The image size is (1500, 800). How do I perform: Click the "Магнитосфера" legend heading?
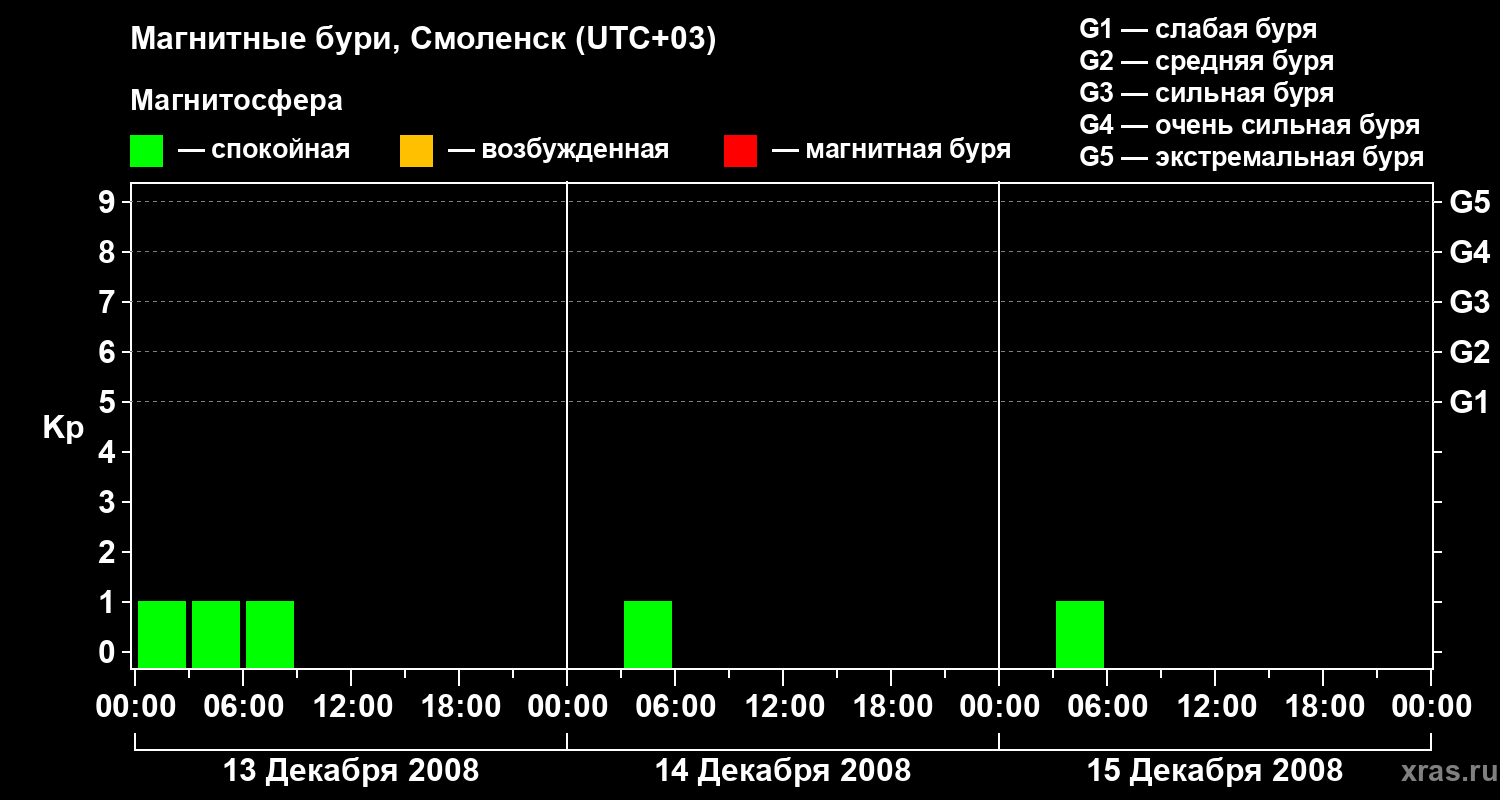tap(236, 101)
